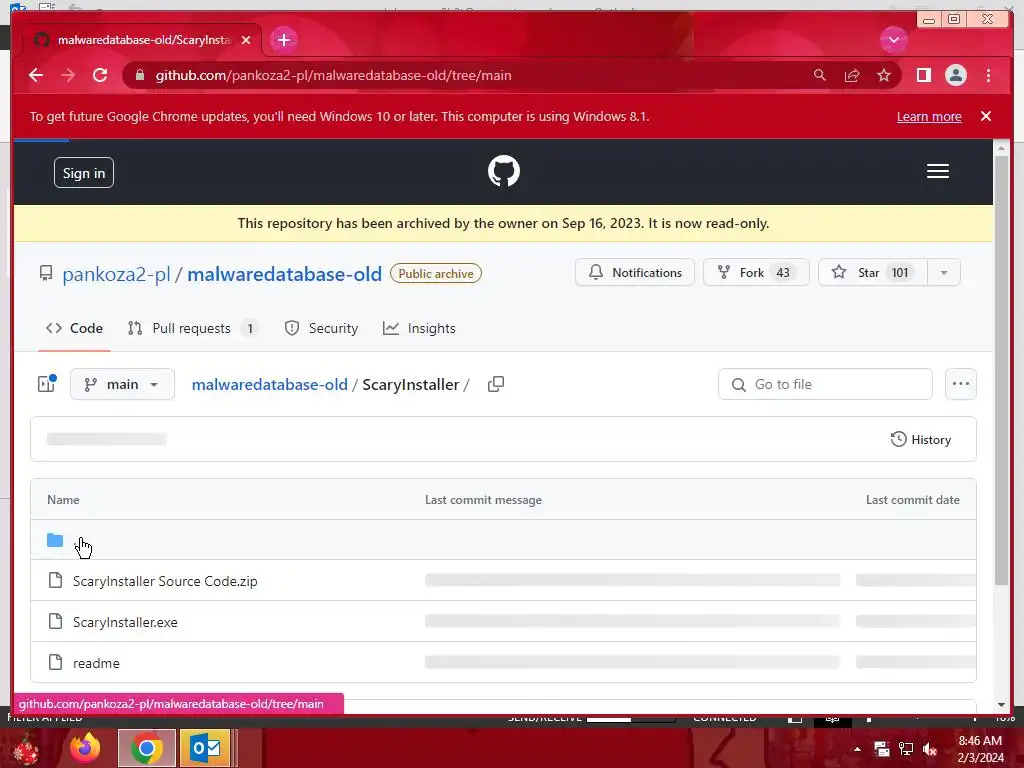Click the muted volume tray icon
Viewport: 1024px width, 768px height.
pyautogui.click(x=930, y=749)
